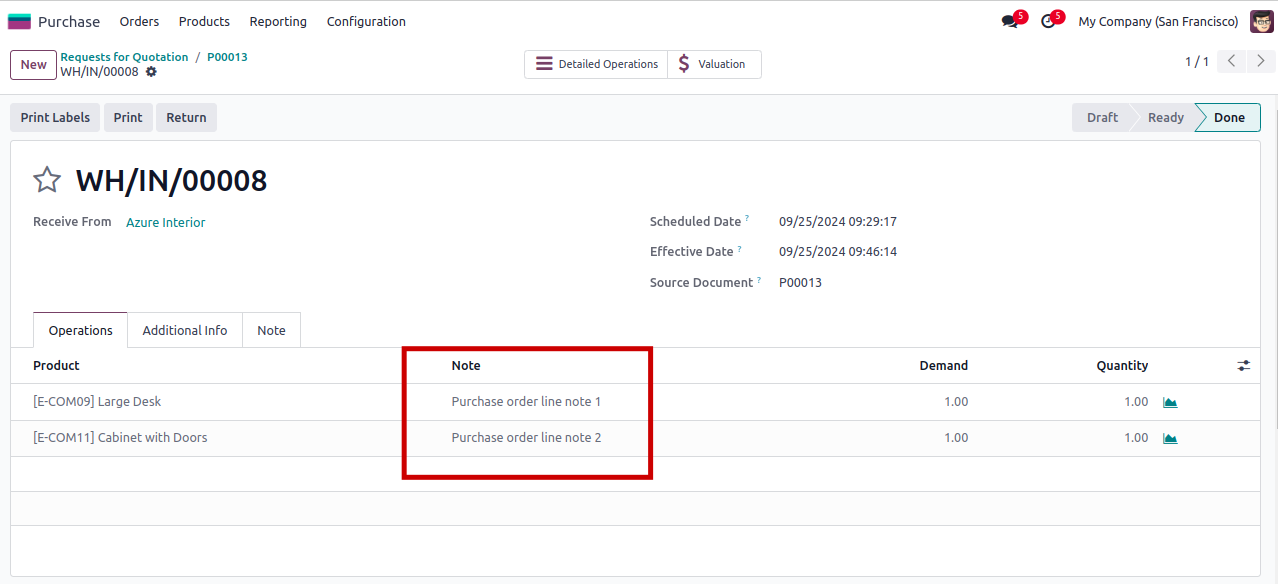Open the Azure Interior partner link
The width and height of the screenshot is (1278, 584).
[165, 223]
